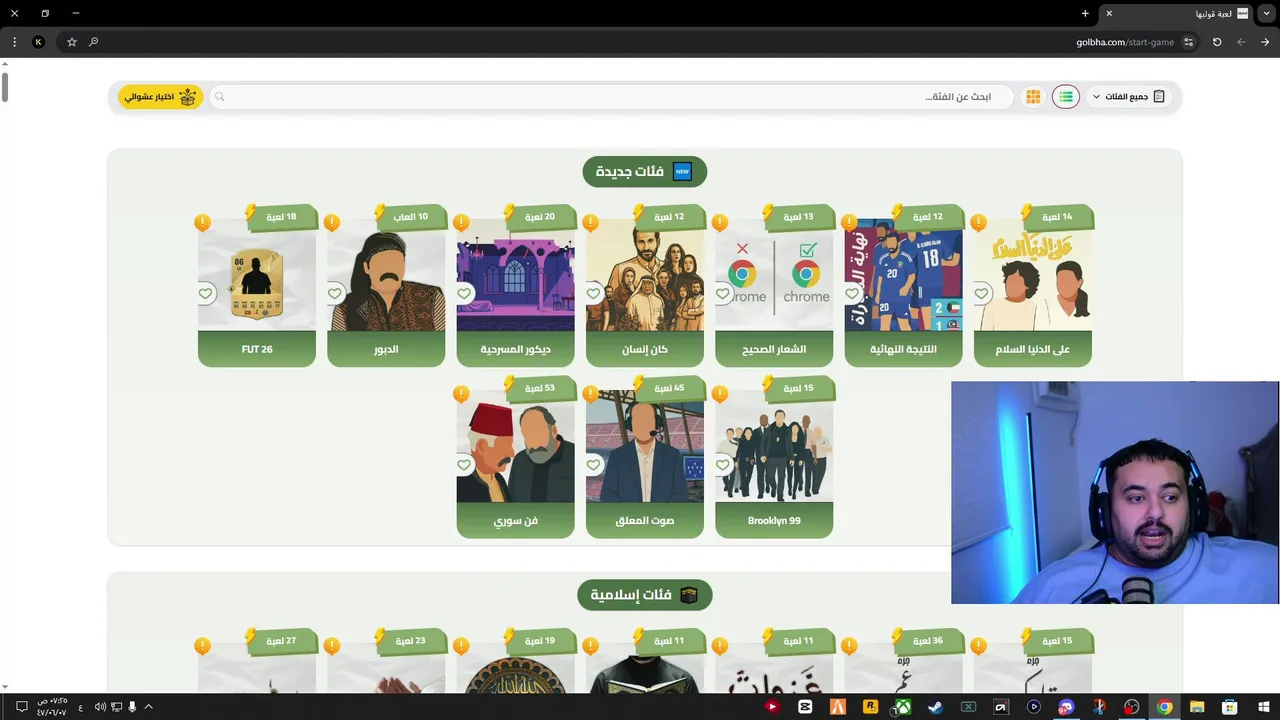The width and height of the screenshot is (1280, 720).
Task: Open Rockstar Games Launcher from the taskbar
Action: pyautogui.click(x=870, y=707)
